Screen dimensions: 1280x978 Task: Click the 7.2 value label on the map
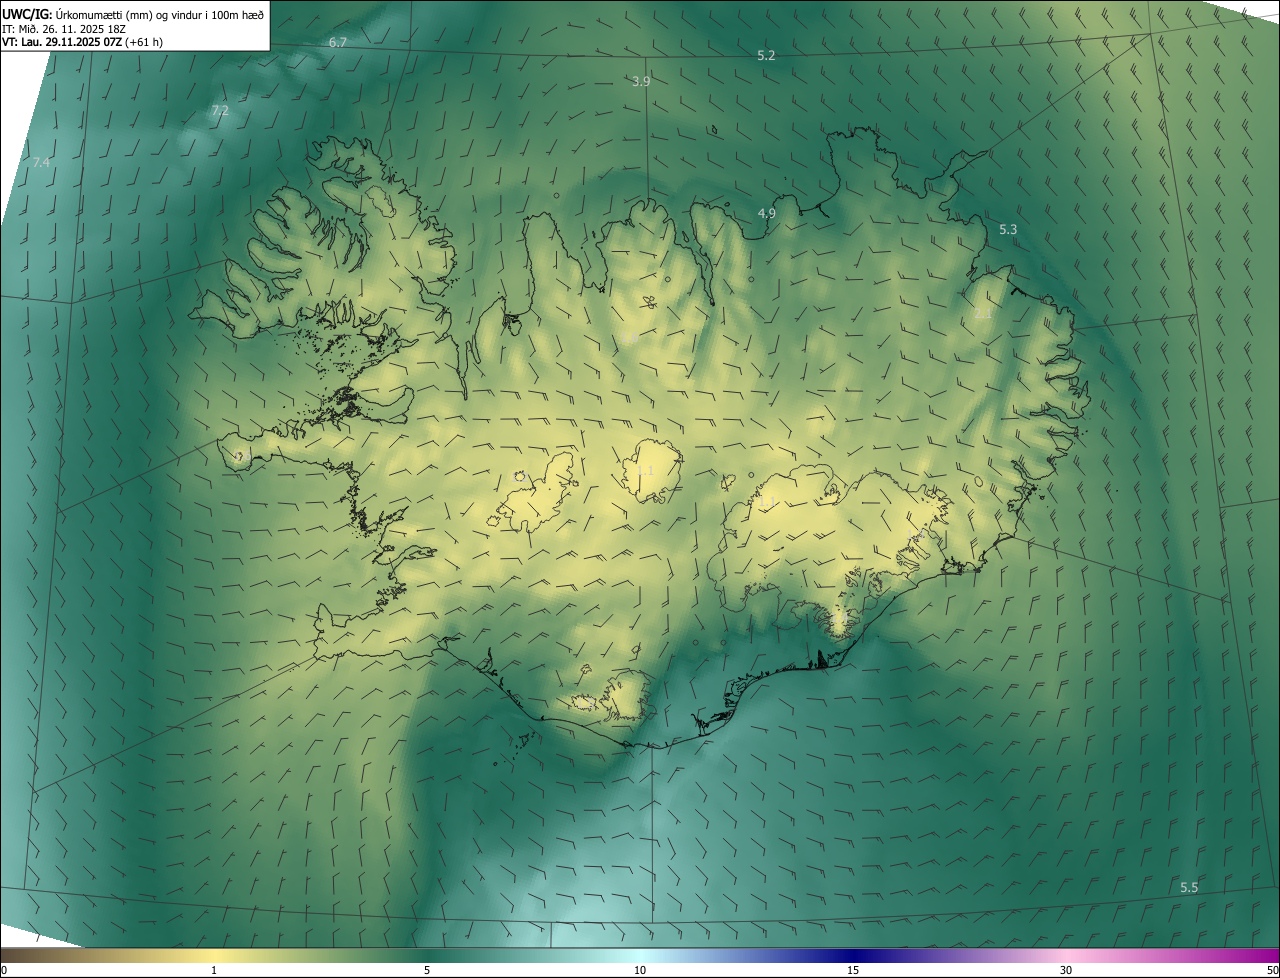tap(220, 111)
